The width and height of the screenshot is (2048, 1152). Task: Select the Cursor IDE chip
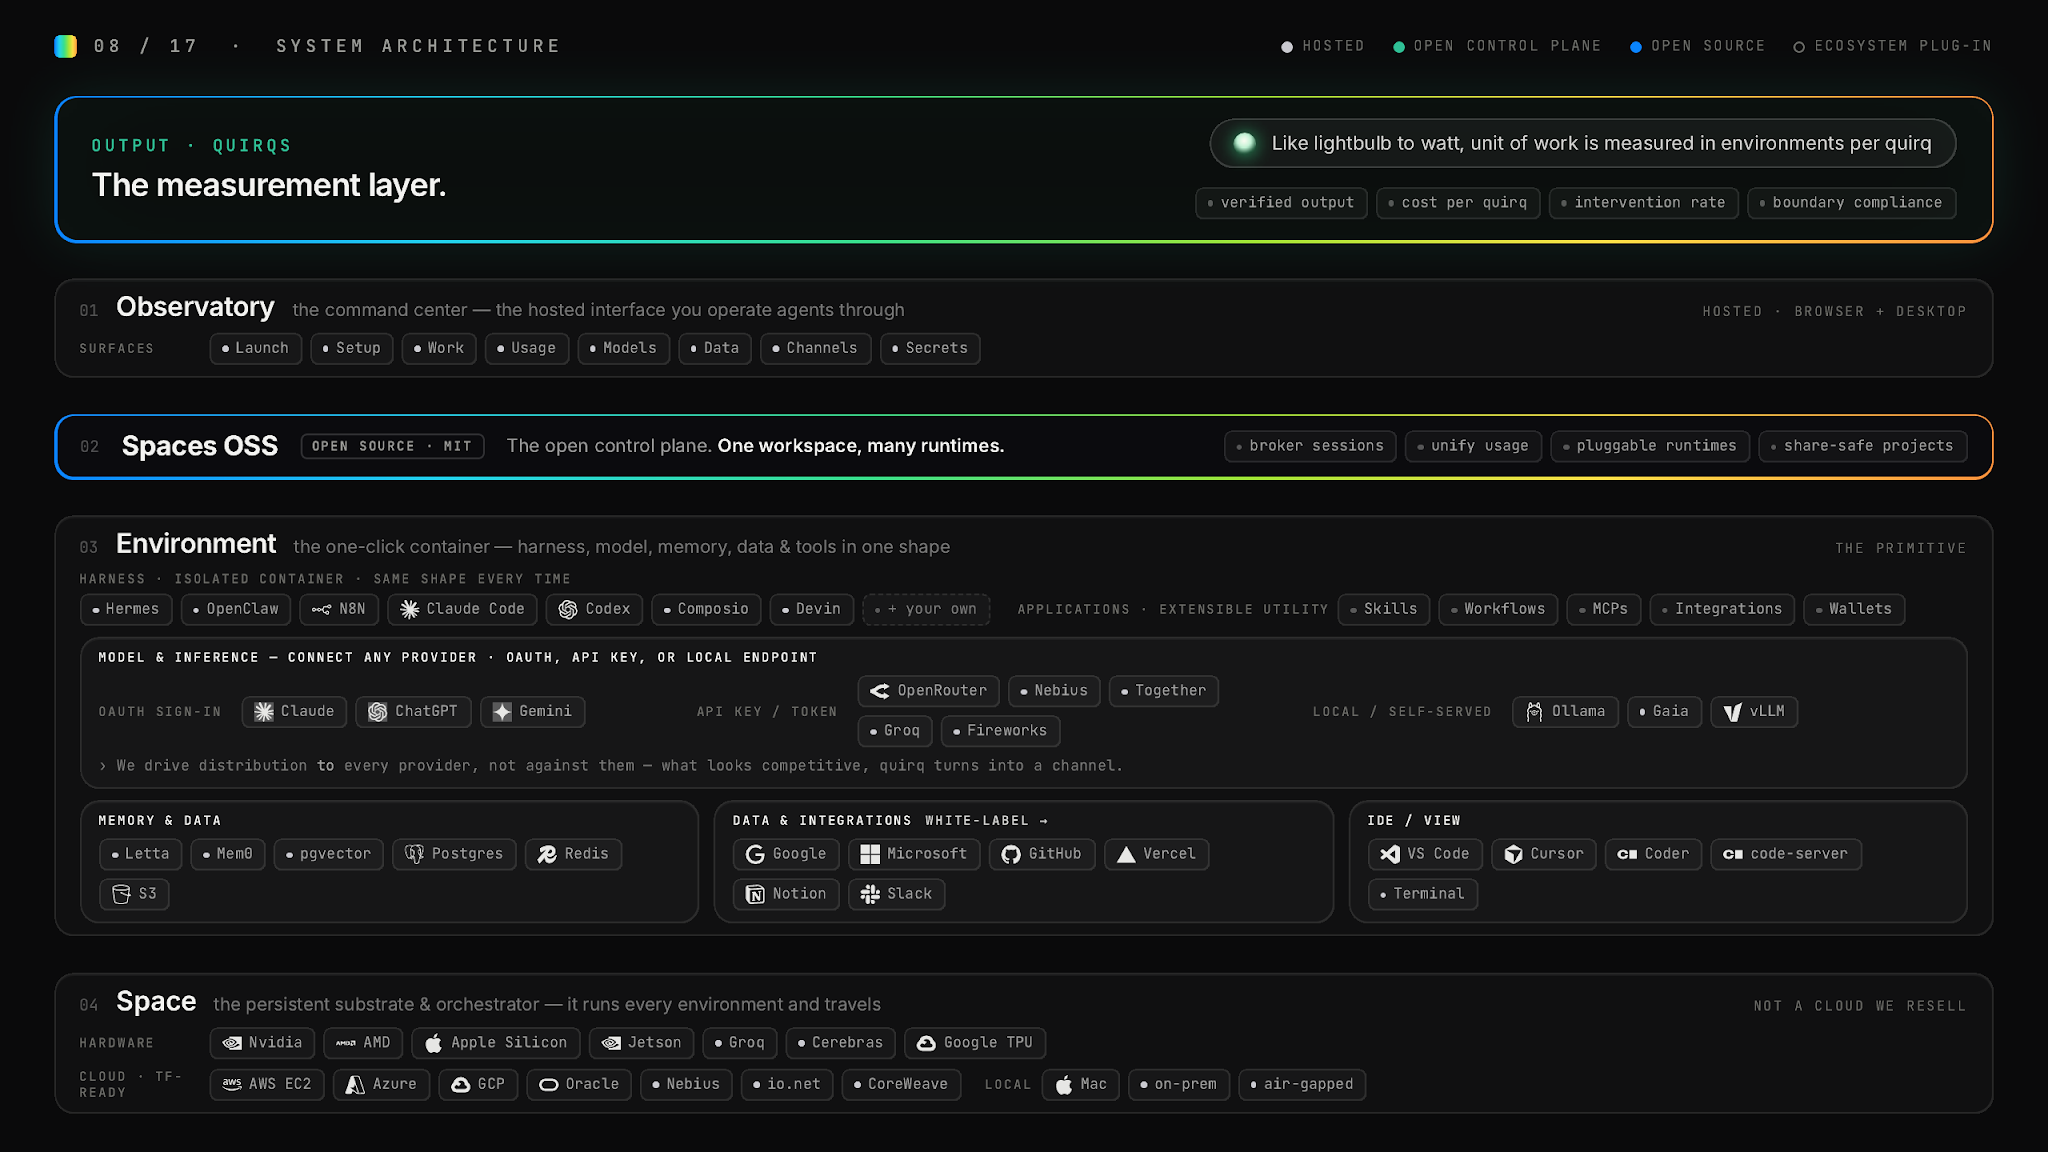[x=1544, y=854]
